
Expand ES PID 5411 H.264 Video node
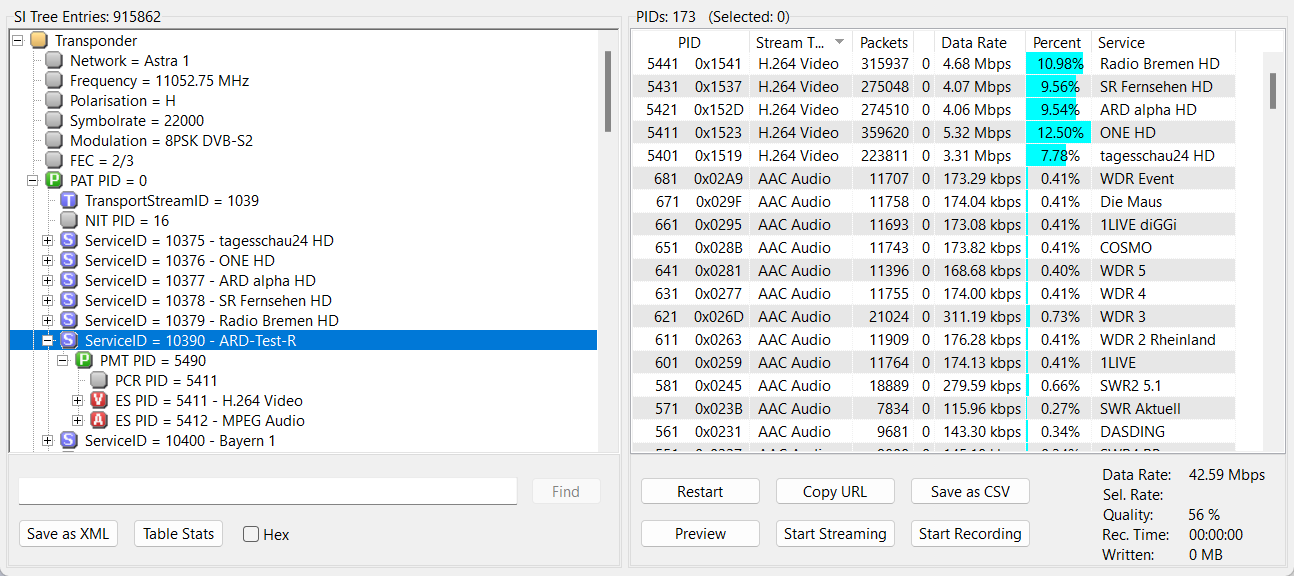tap(77, 401)
